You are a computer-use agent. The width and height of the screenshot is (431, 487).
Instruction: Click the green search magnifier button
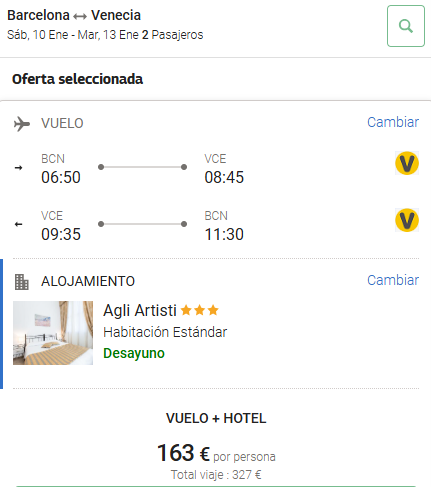pyautogui.click(x=406, y=26)
